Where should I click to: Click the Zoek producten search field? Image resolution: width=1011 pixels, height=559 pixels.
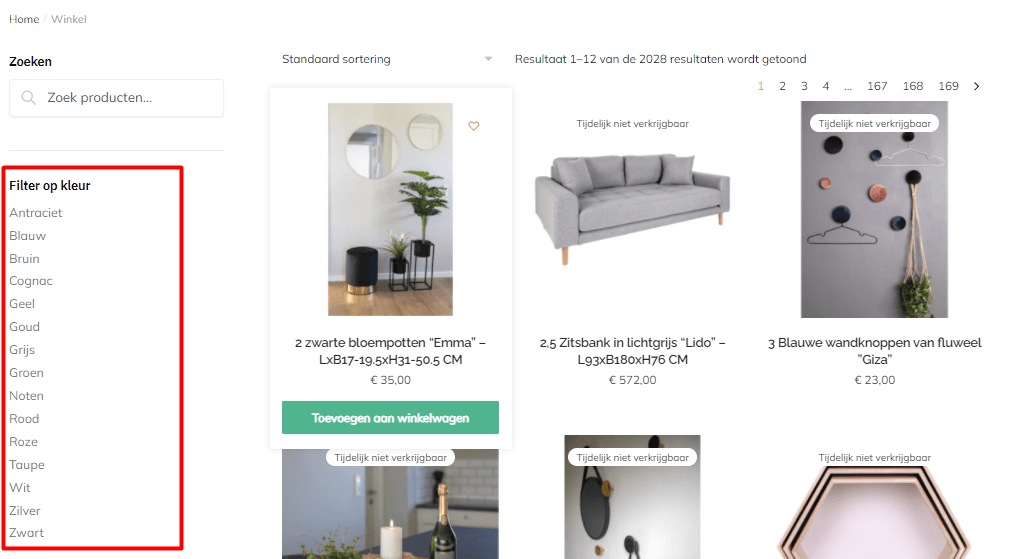117,98
